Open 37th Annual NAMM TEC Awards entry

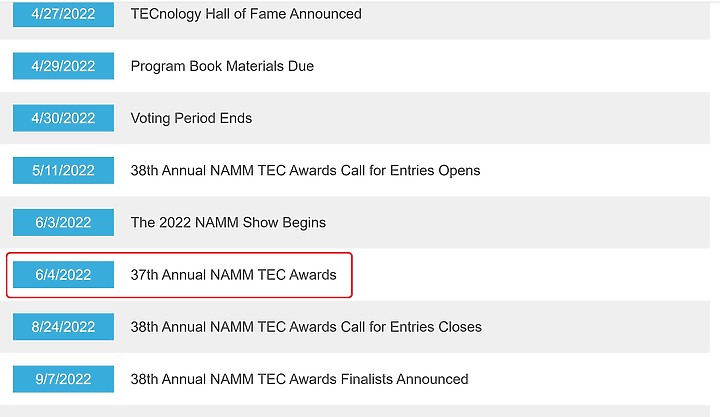coord(233,274)
